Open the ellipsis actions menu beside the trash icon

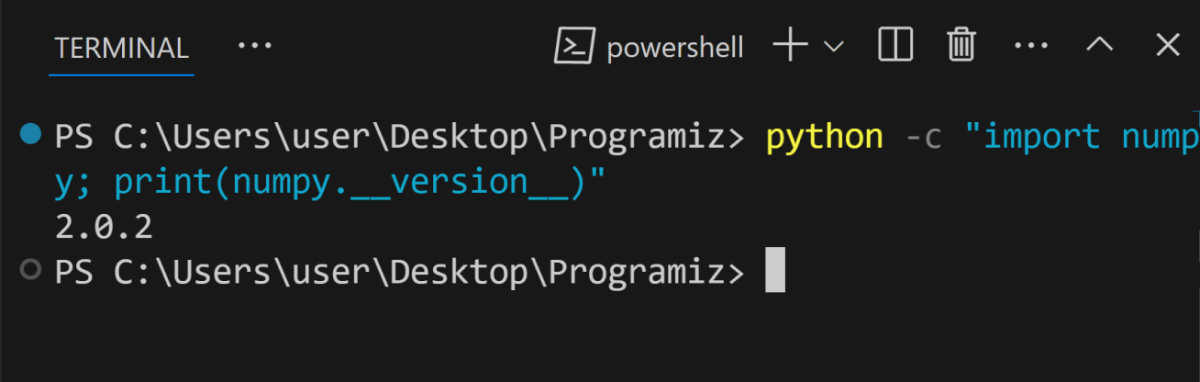coord(1030,46)
